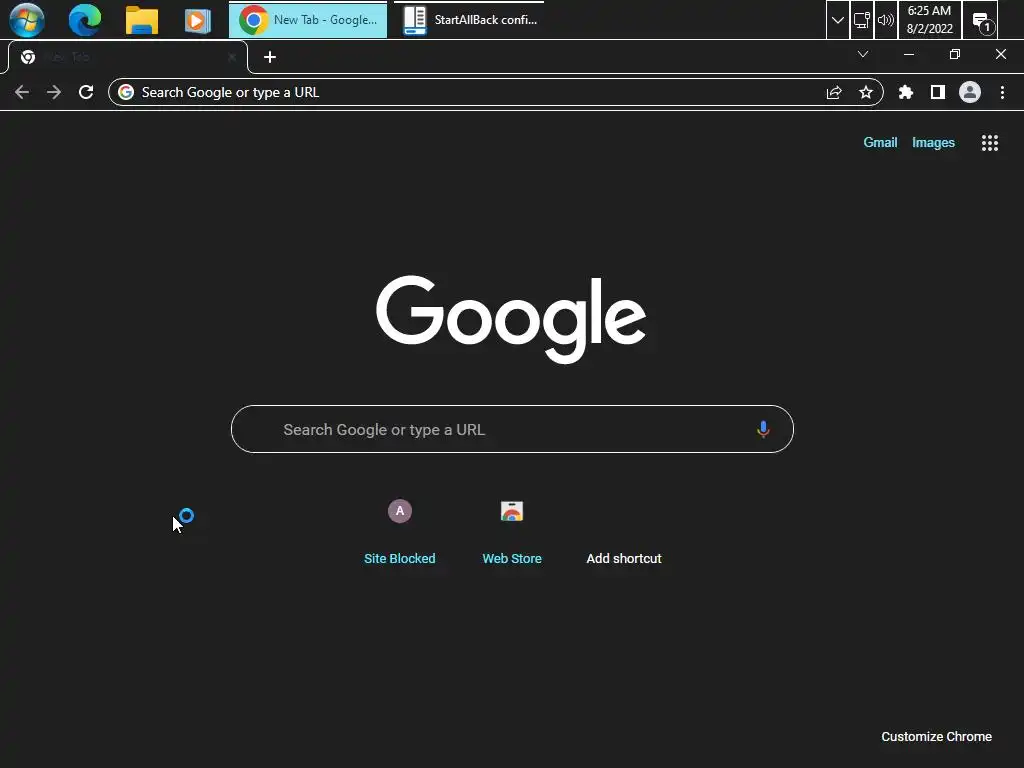Open the network tray icon
This screenshot has height=768, width=1024.
pyautogui.click(x=861, y=20)
